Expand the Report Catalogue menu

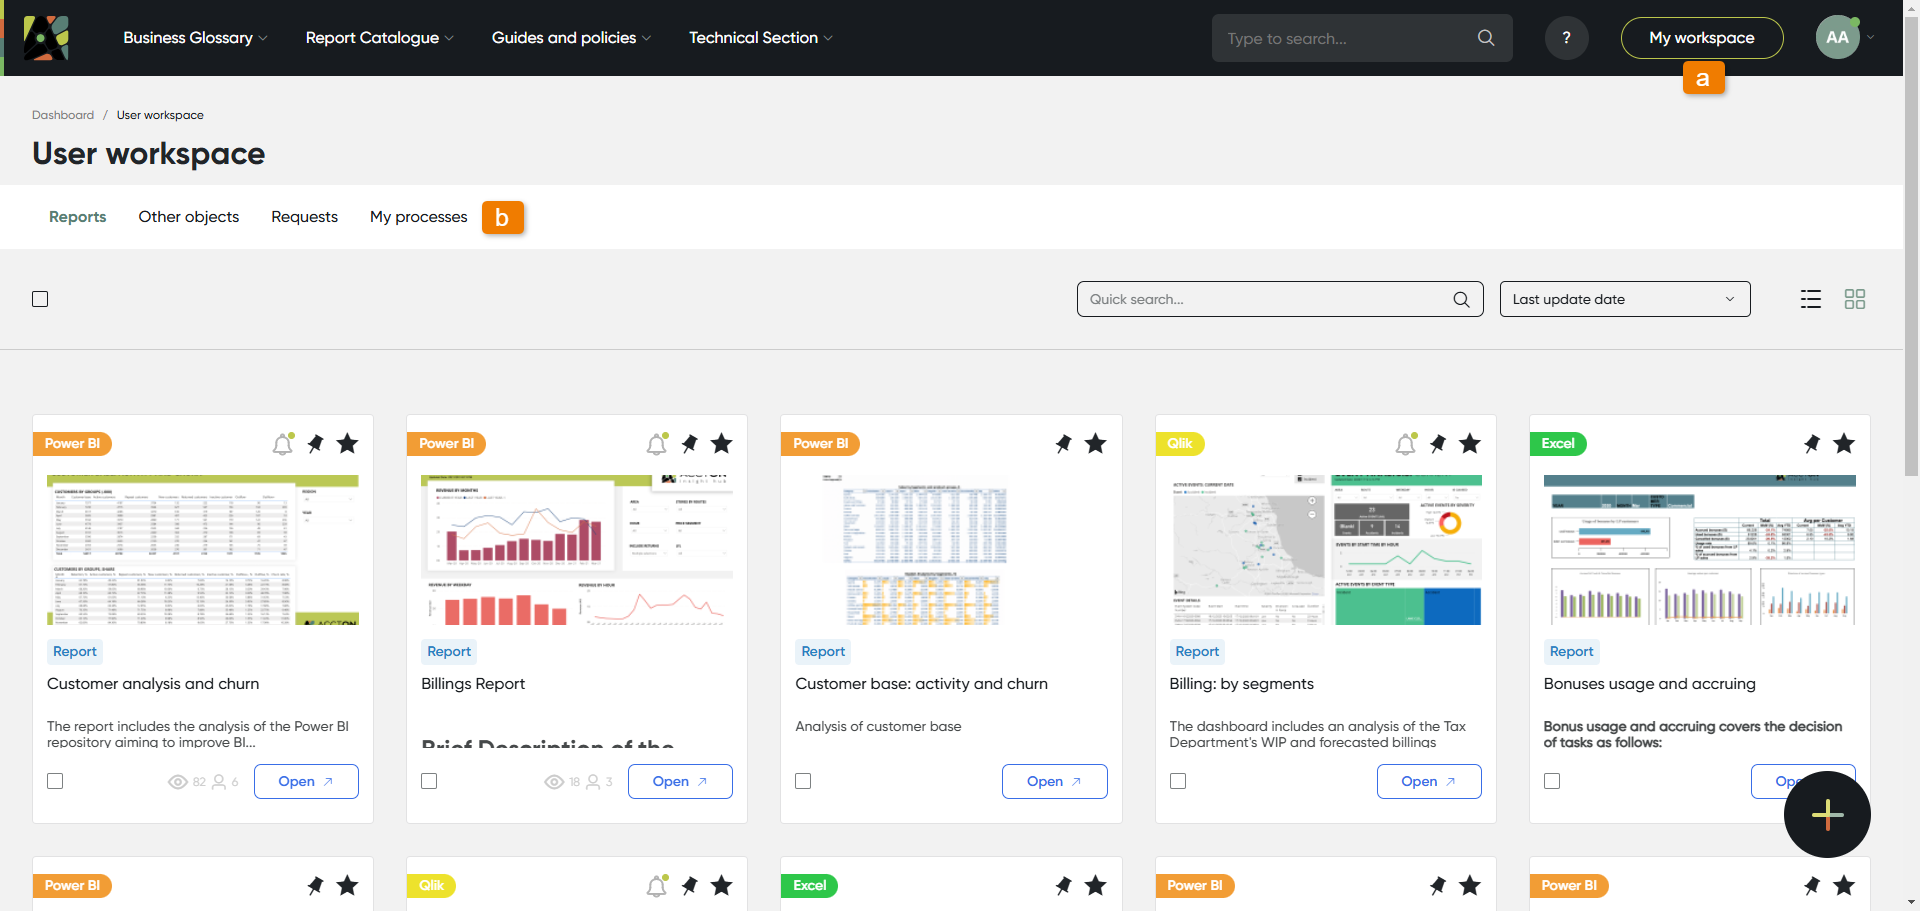tap(379, 38)
